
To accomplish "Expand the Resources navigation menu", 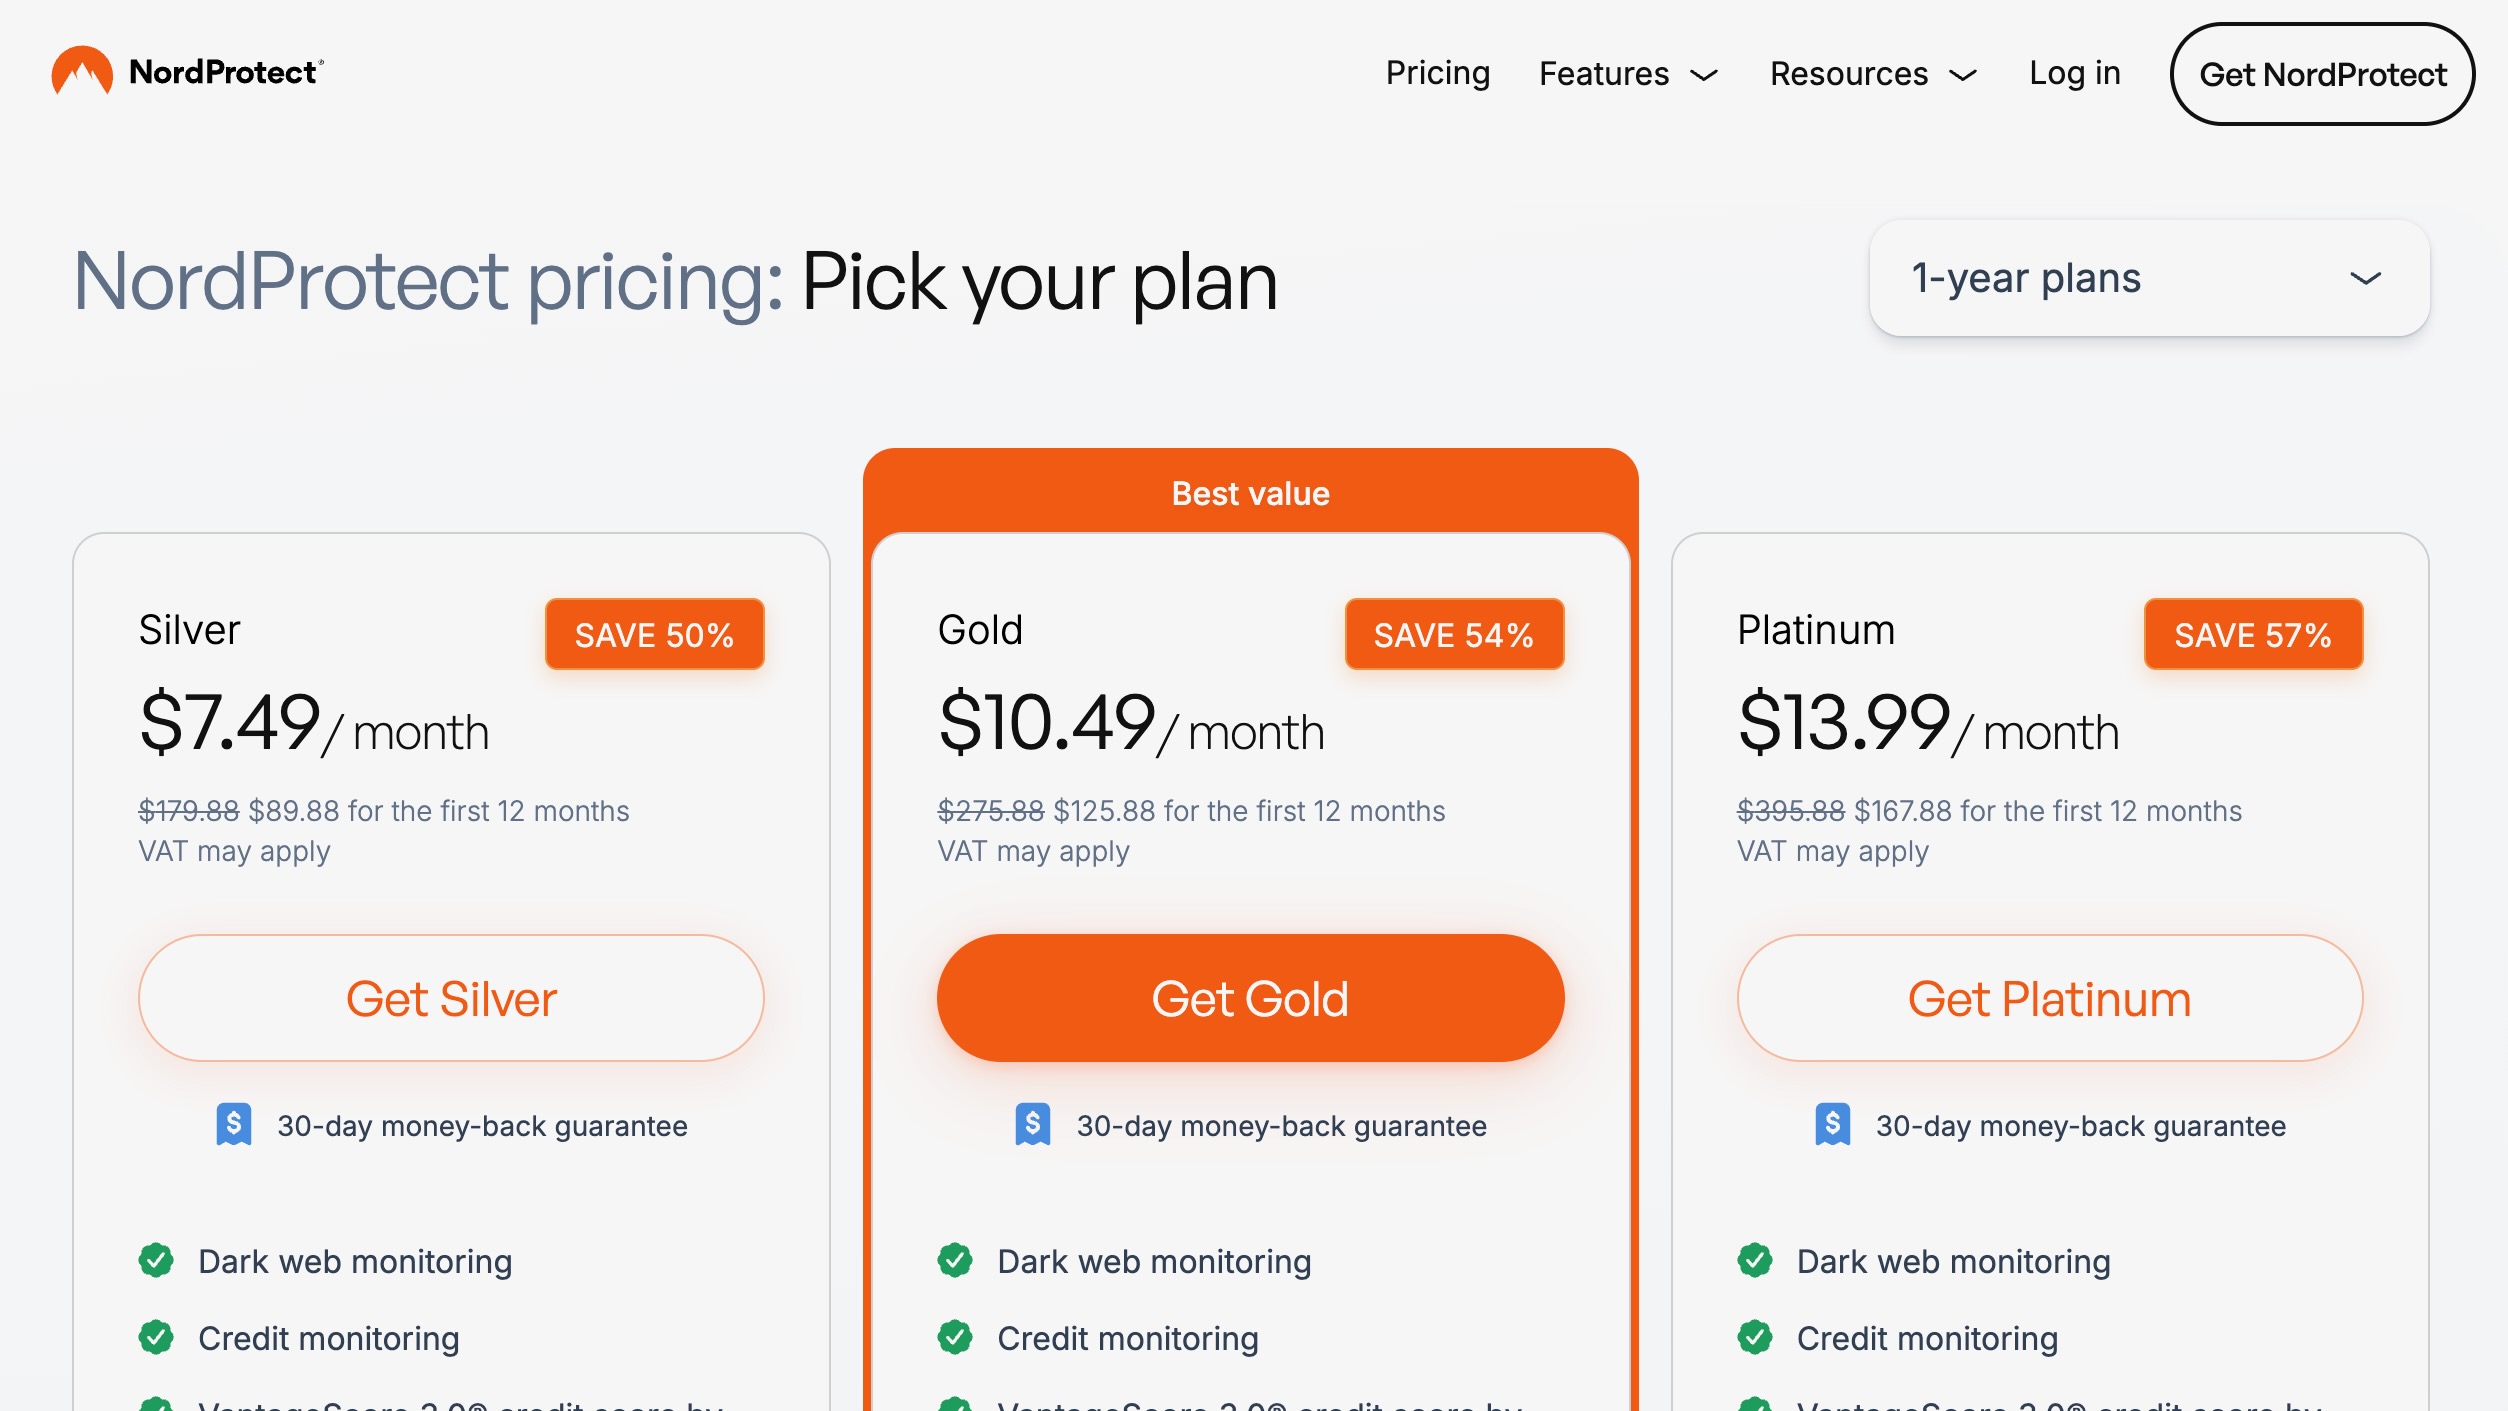I will [1873, 74].
